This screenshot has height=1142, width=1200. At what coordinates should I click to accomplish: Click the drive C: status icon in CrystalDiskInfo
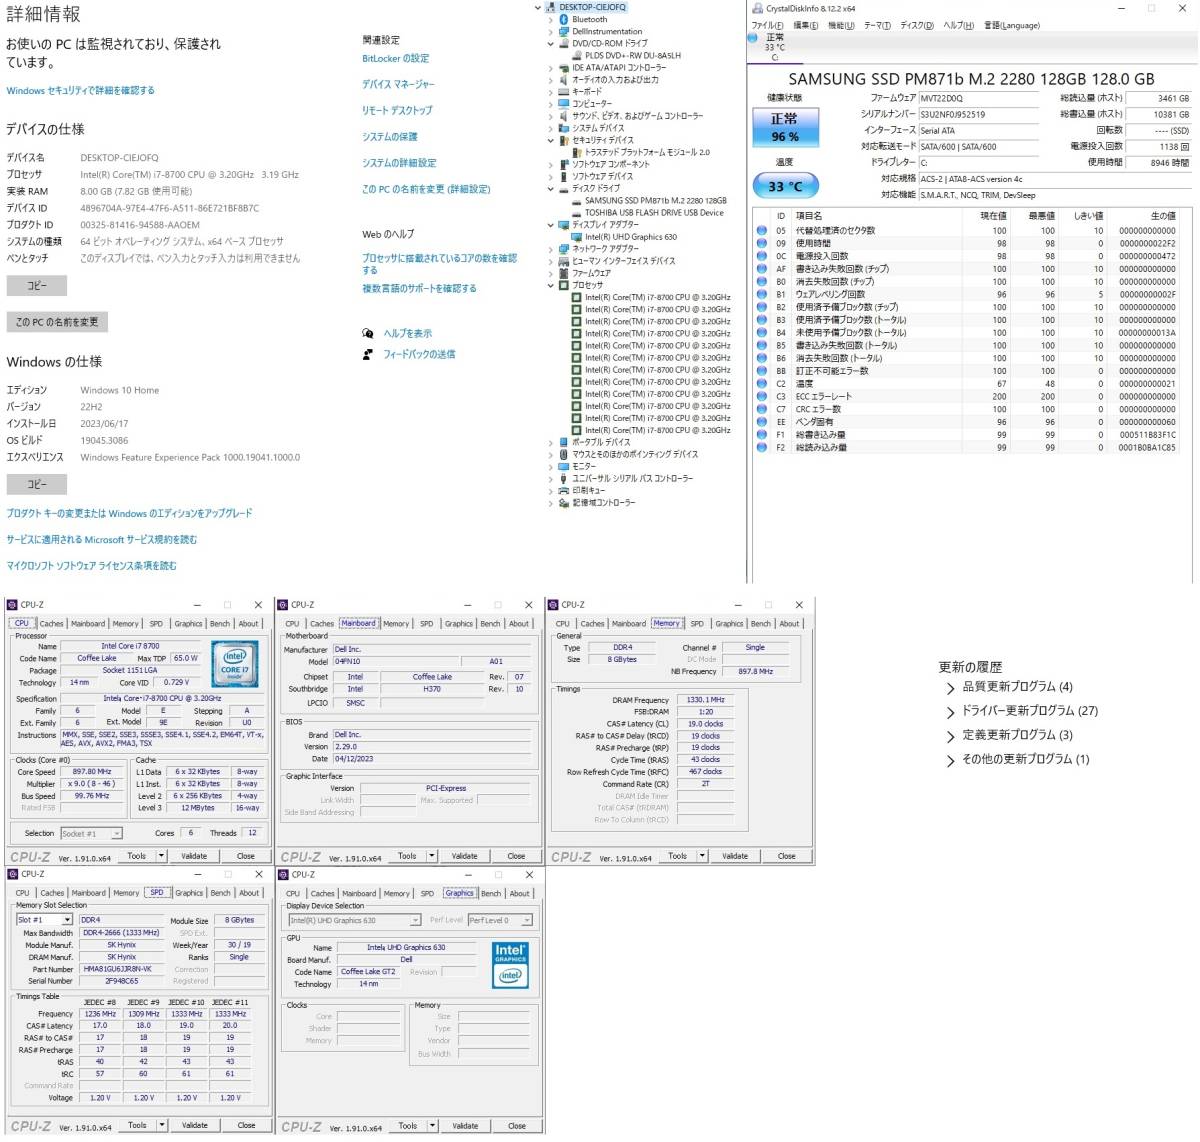point(753,38)
